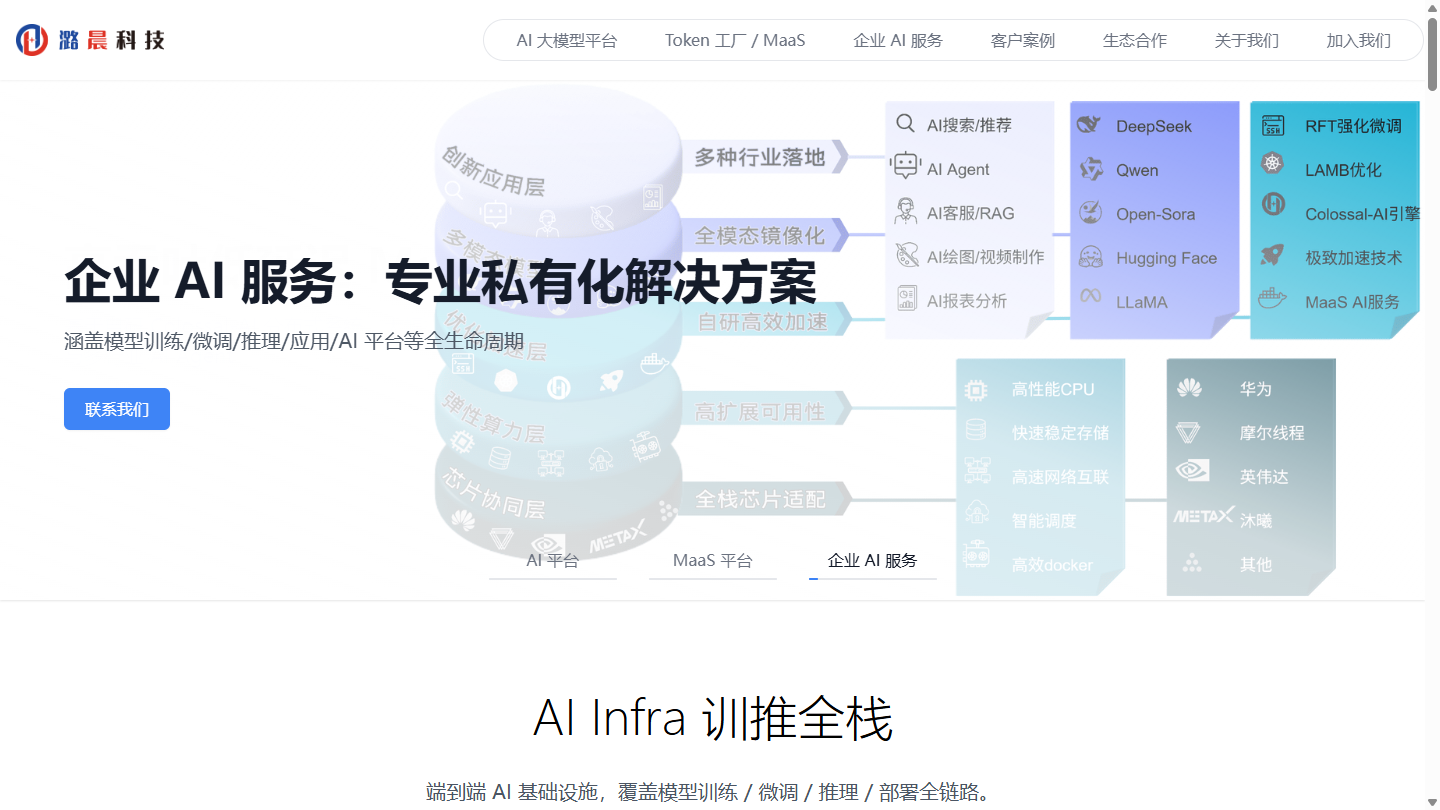Click the 智能调度 text

(1044, 521)
